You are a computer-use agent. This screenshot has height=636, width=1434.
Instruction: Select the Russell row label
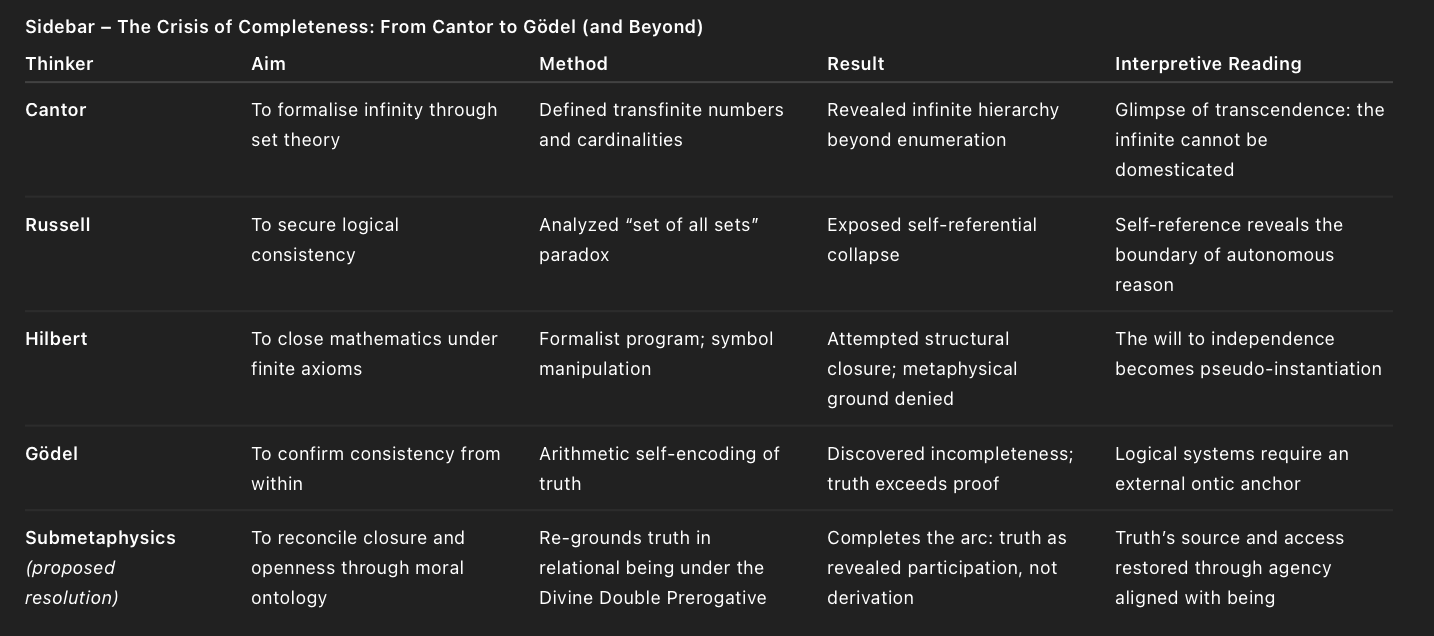58,225
